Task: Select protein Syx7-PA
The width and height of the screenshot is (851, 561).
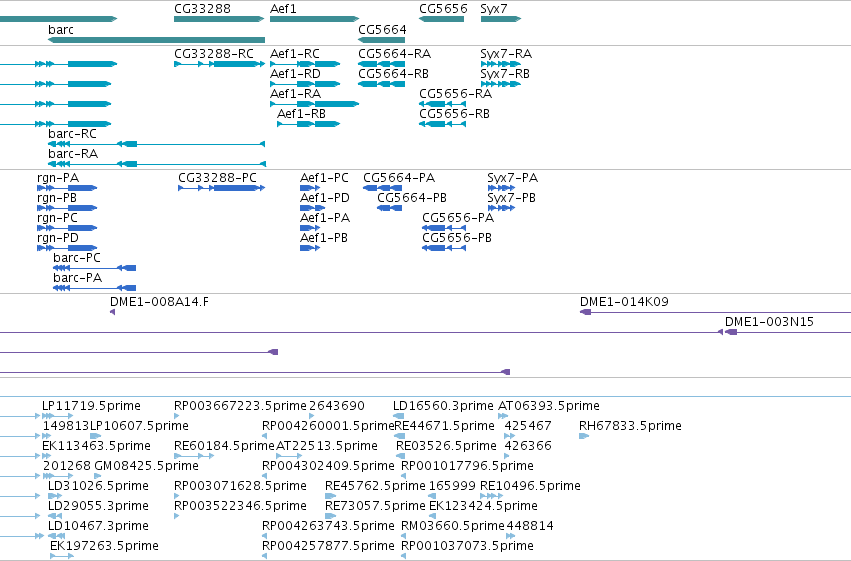Action: pyautogui.click(x=512, y=178)
